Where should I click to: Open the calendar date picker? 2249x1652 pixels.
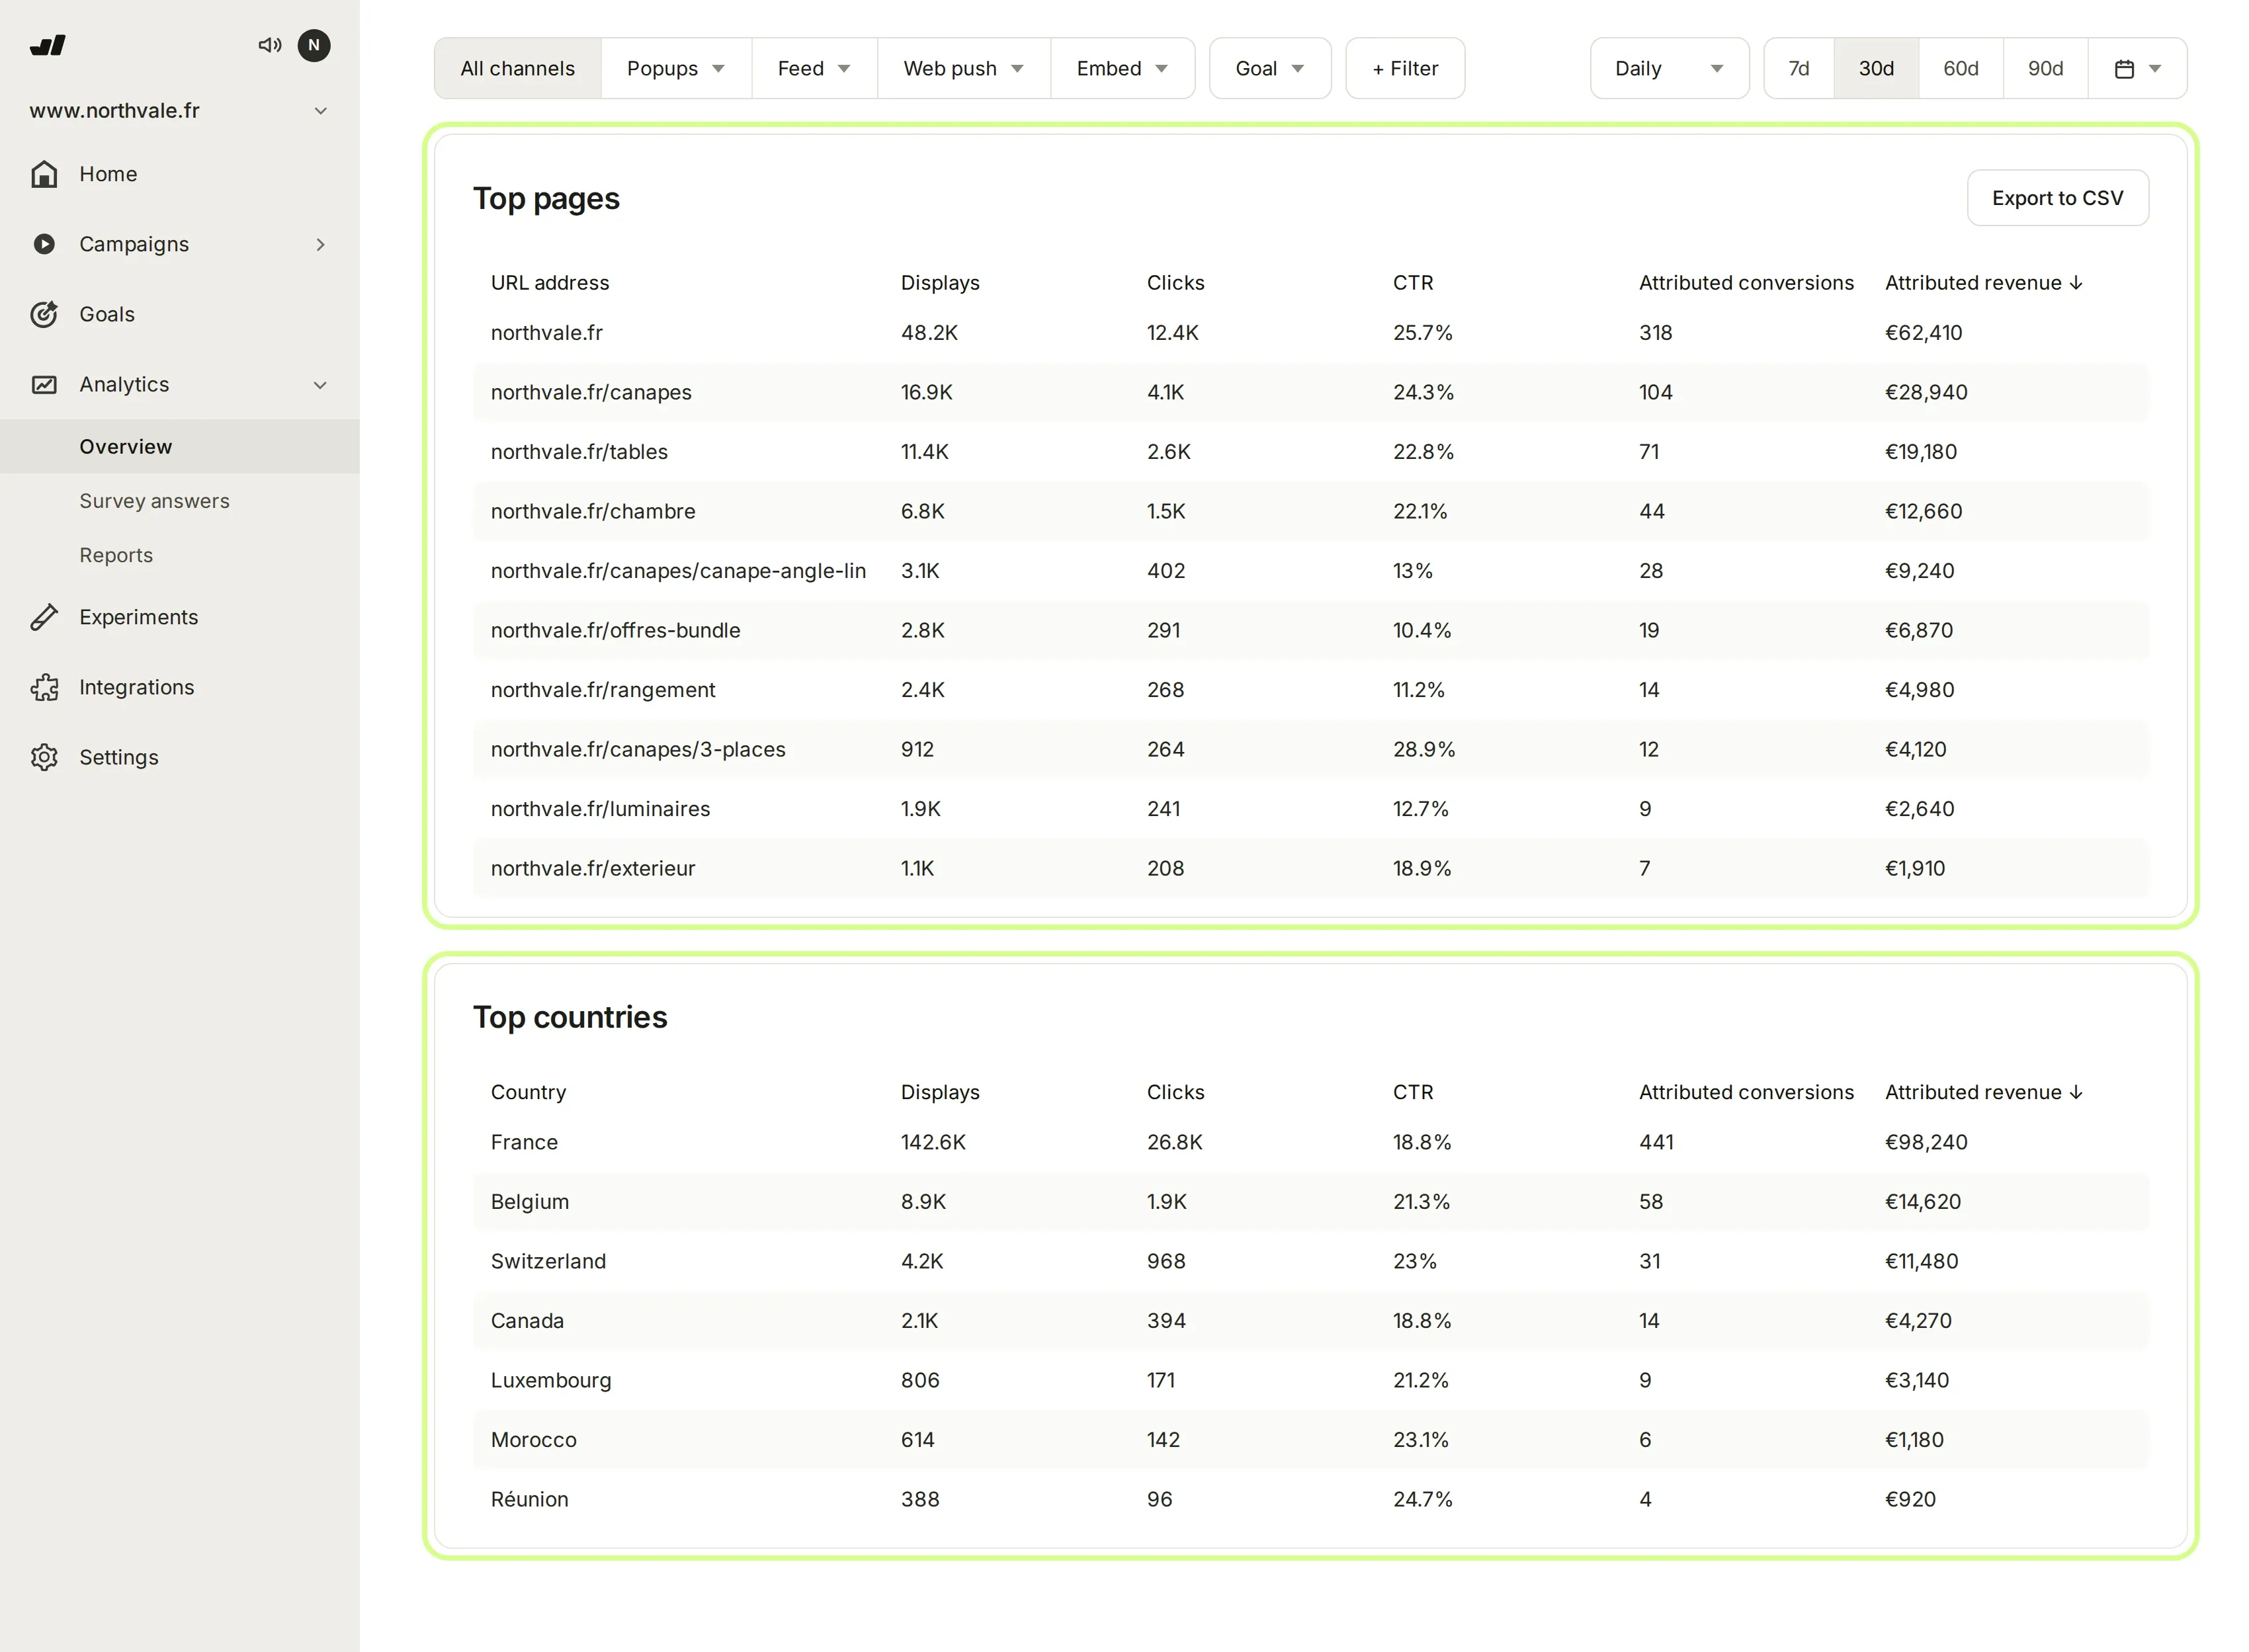tap(2137, 68)
